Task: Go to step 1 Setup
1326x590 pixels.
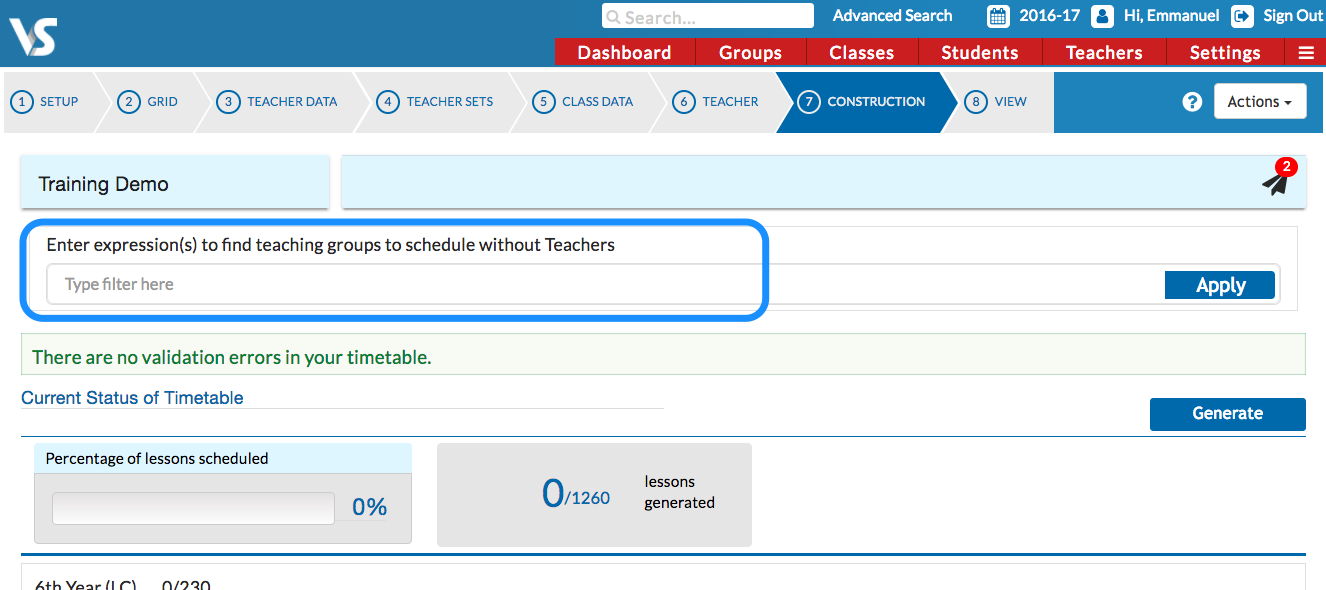Action: point(46,102)
